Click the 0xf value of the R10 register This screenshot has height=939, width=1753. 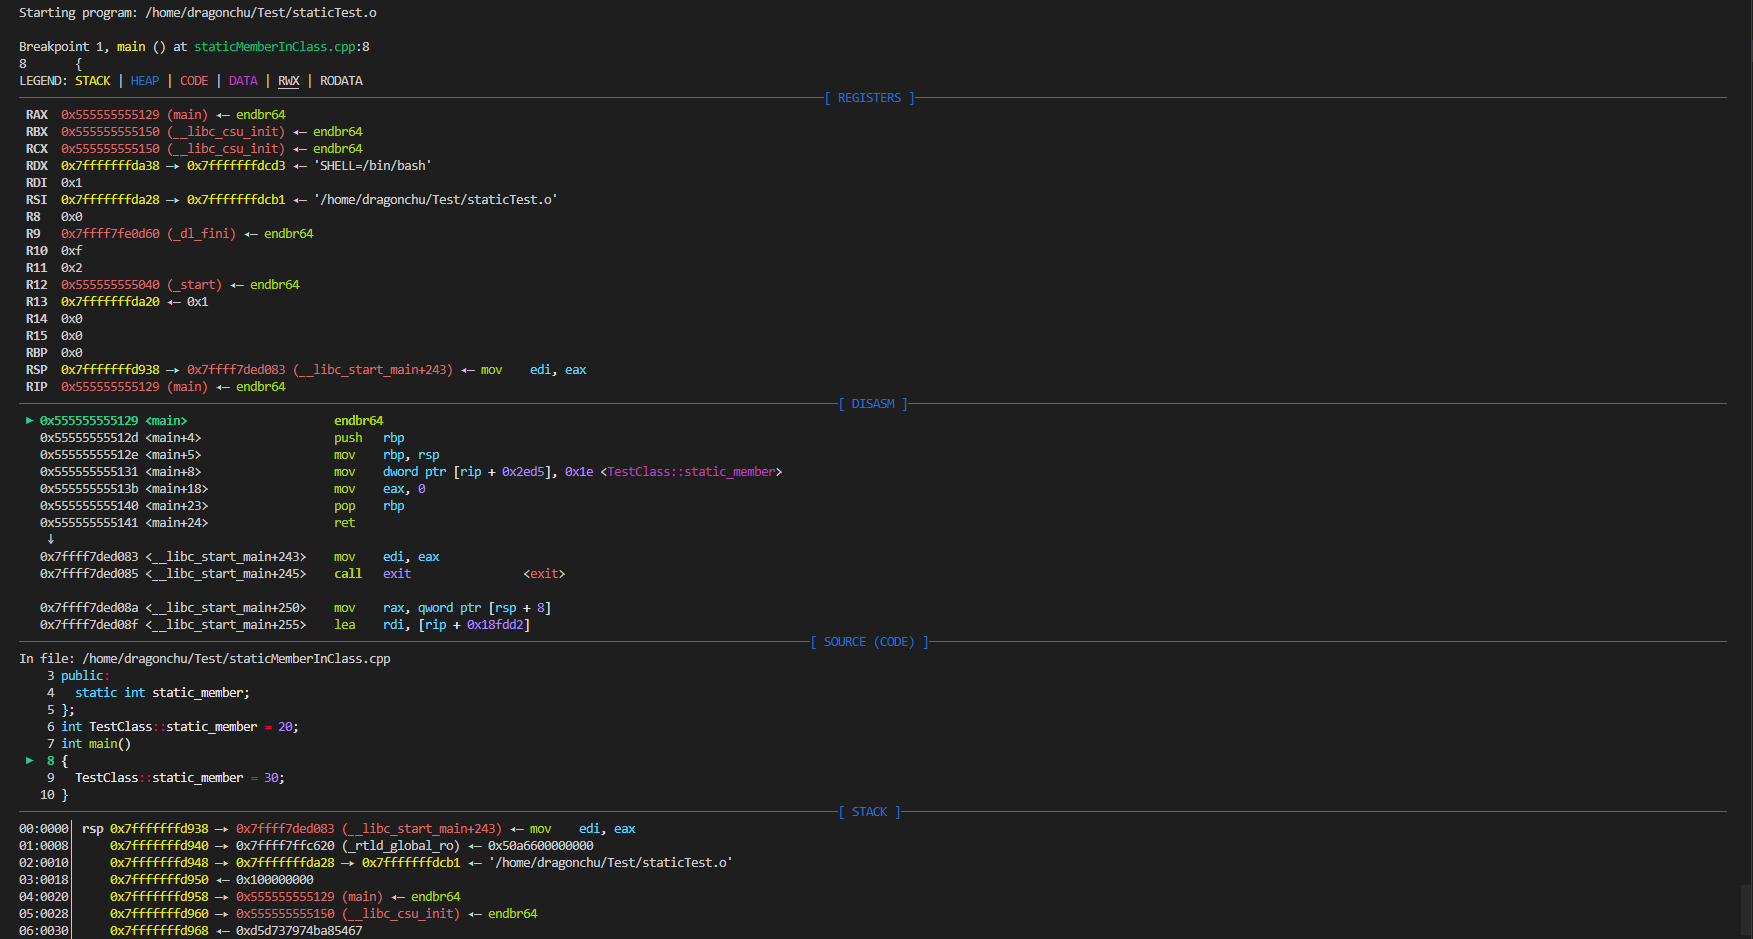click(72, 251)
